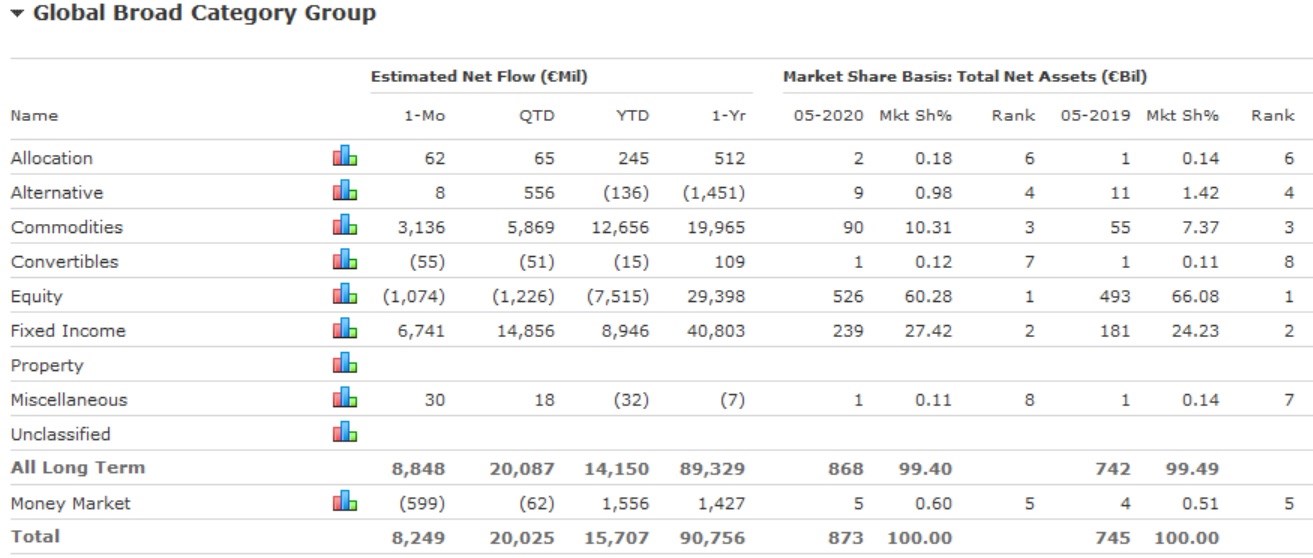Show the Fixed Income chart icon
The width and height of the screenshot is (1313, 558).
click(x=344, y=329)
